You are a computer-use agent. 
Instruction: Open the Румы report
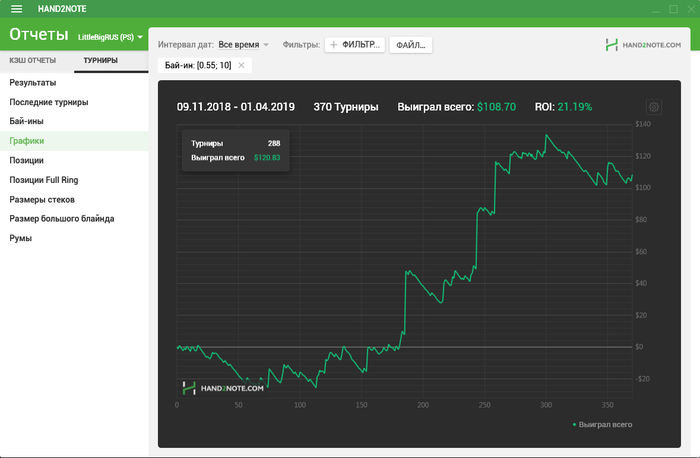click(x=74, y=238)
